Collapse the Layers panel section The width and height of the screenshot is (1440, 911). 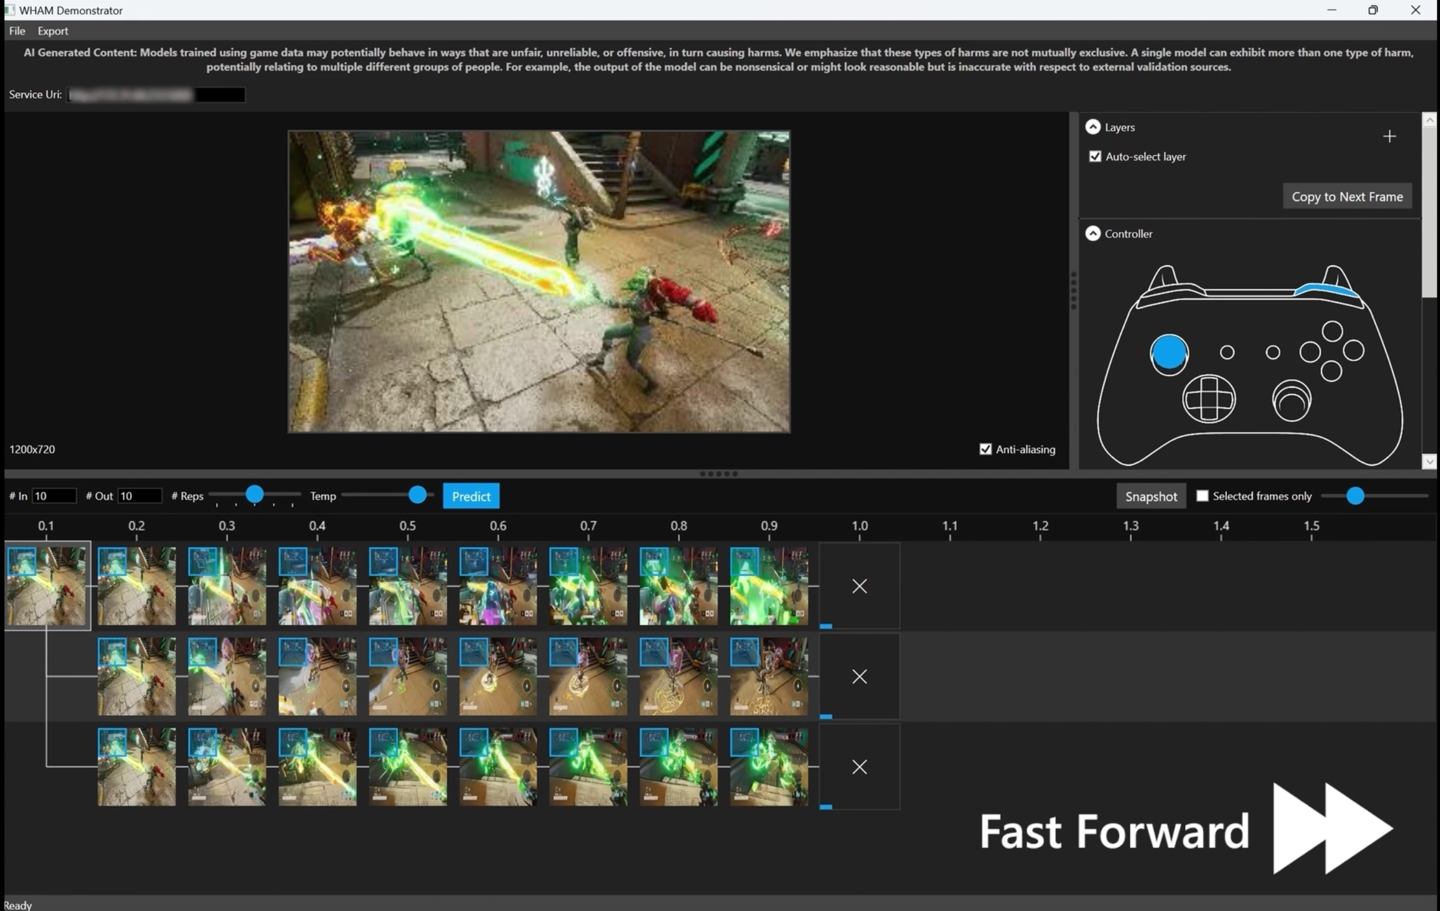point(1093,127)
